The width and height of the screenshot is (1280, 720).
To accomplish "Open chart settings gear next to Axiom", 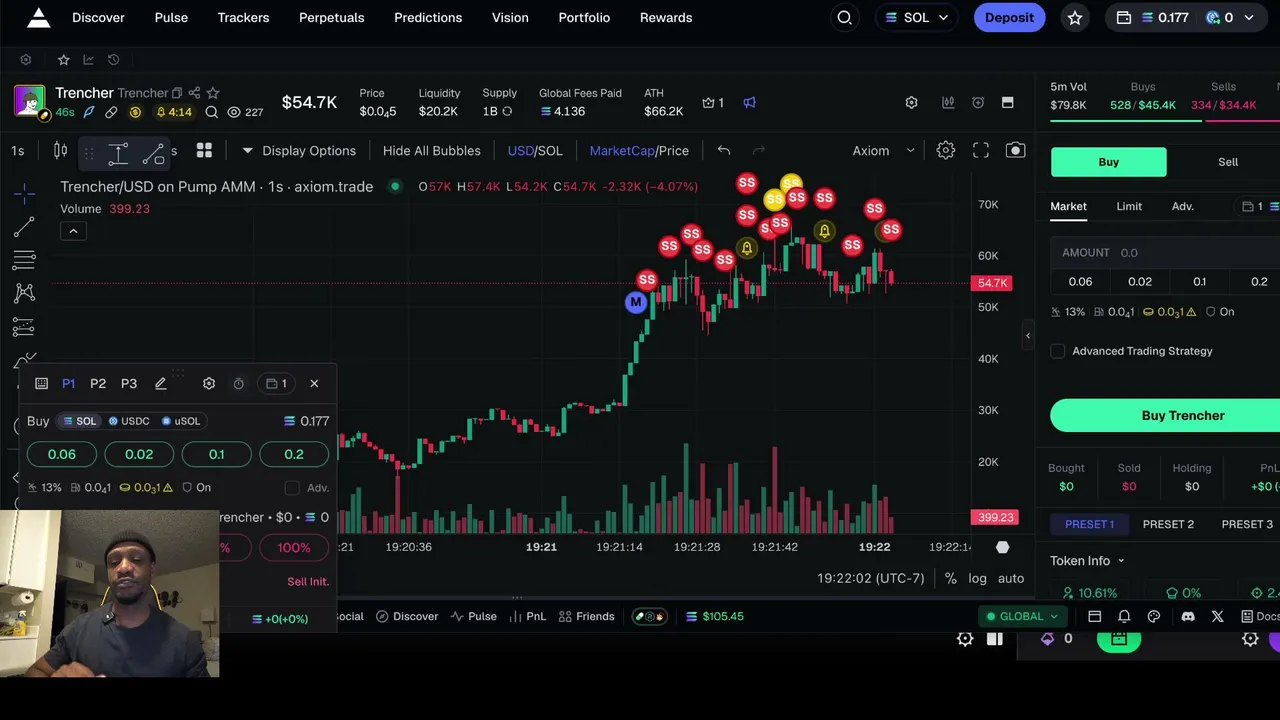I will 946,151.
